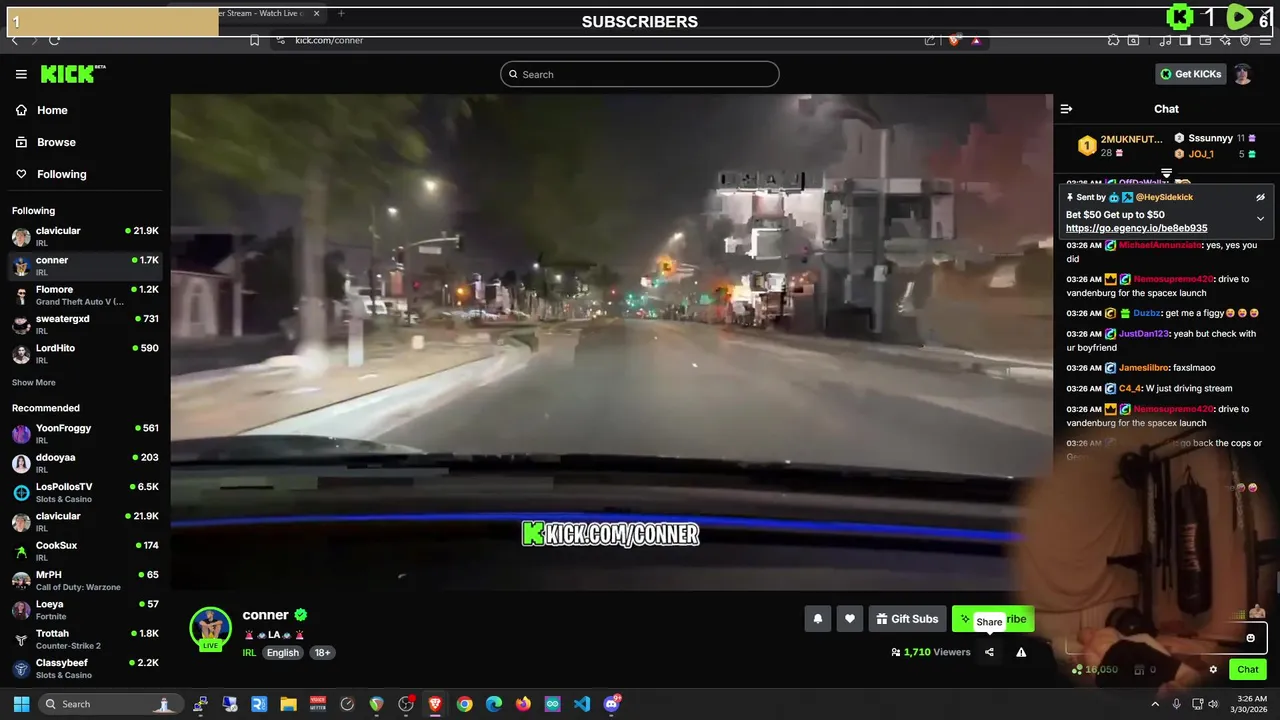This screenshot has width=1280, height=720.
Task: Open Jameslilbro username in chat
Action: click(1144, 368)
